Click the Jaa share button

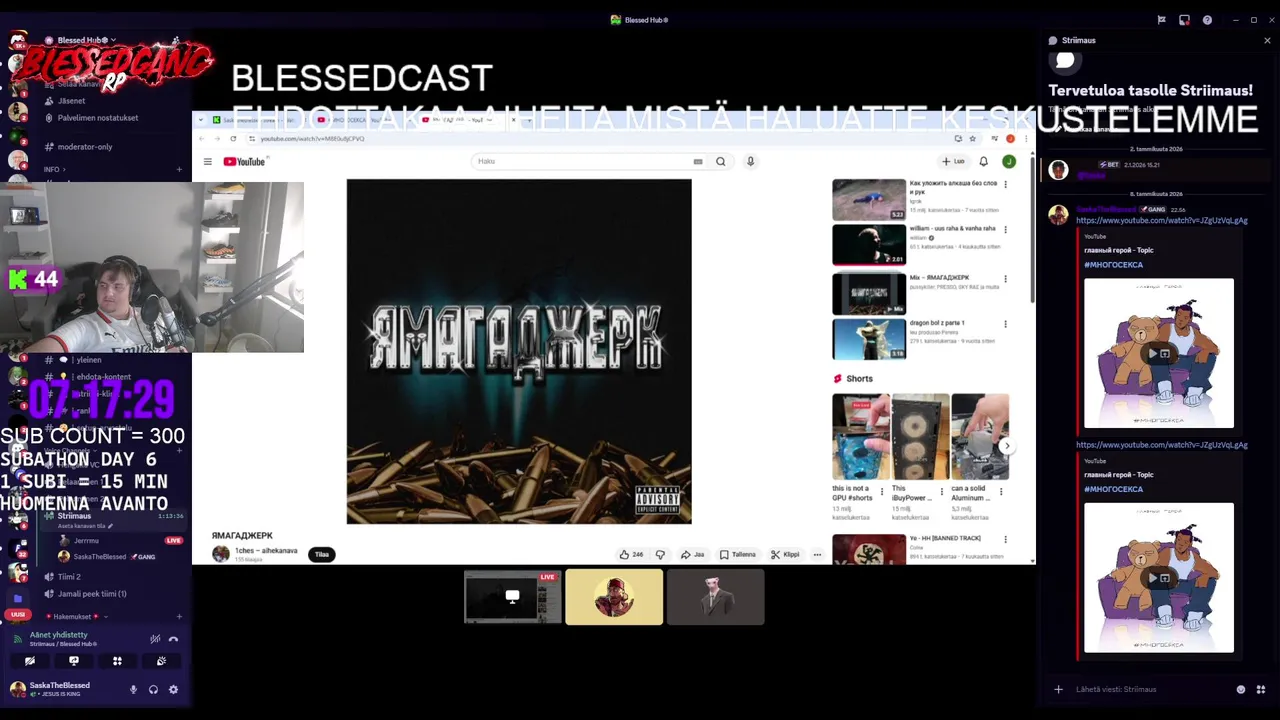point(692,554)
